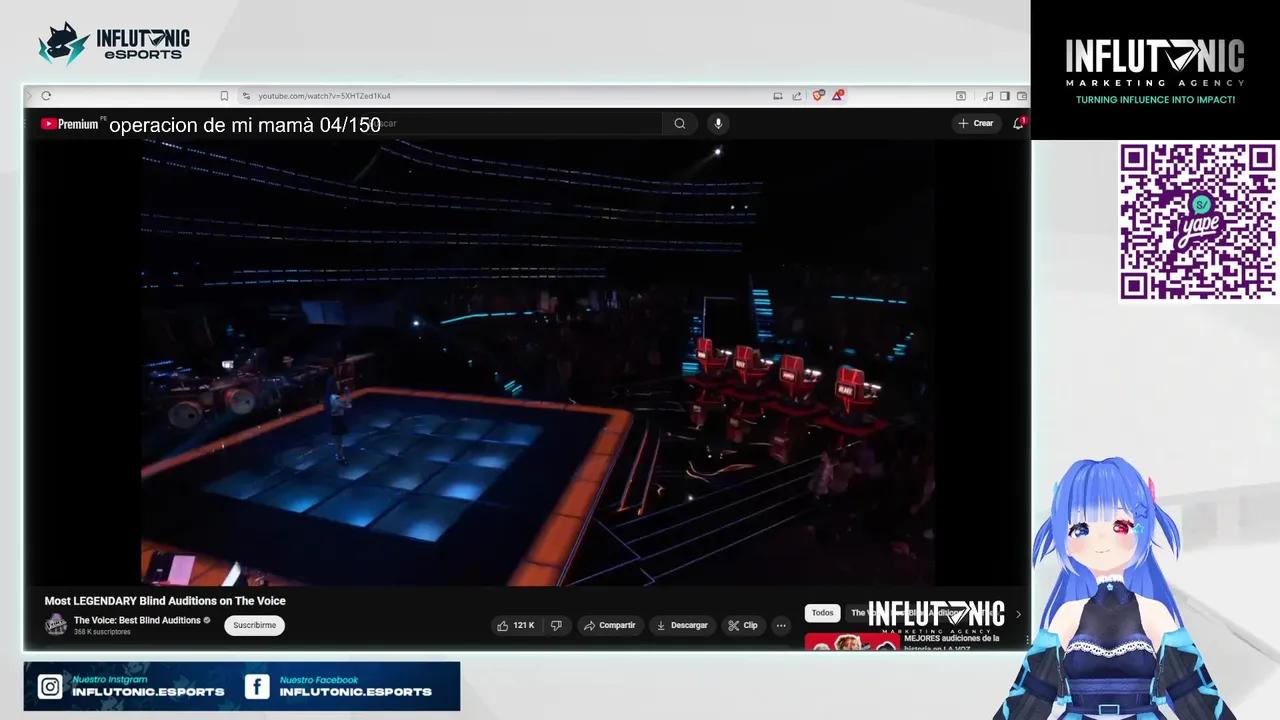Open the YouTube notifications bell
The height and width of the screenshot is (720, 1280).
pos(1018,124)
